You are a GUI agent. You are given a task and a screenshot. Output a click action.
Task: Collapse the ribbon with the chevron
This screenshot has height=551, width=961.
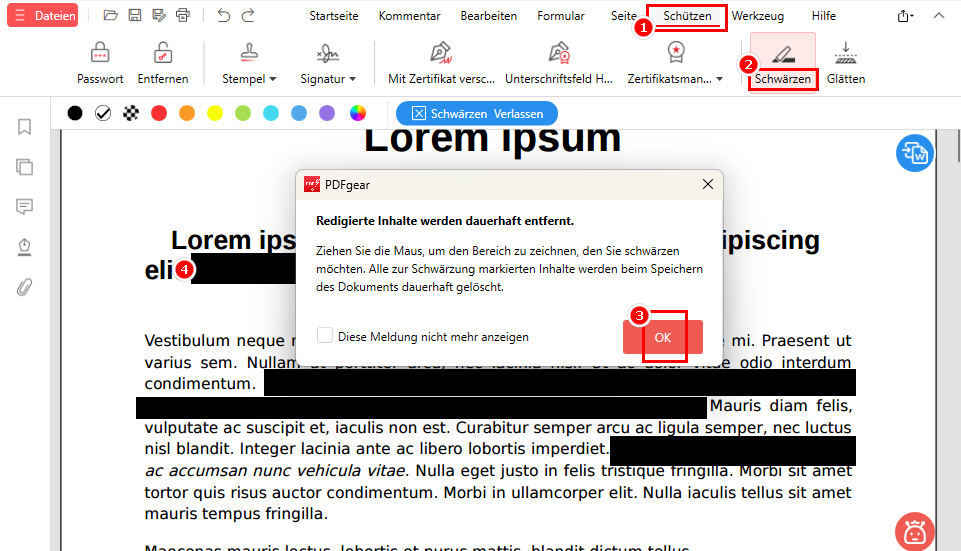pyautogui.click(x=939, y=16)
